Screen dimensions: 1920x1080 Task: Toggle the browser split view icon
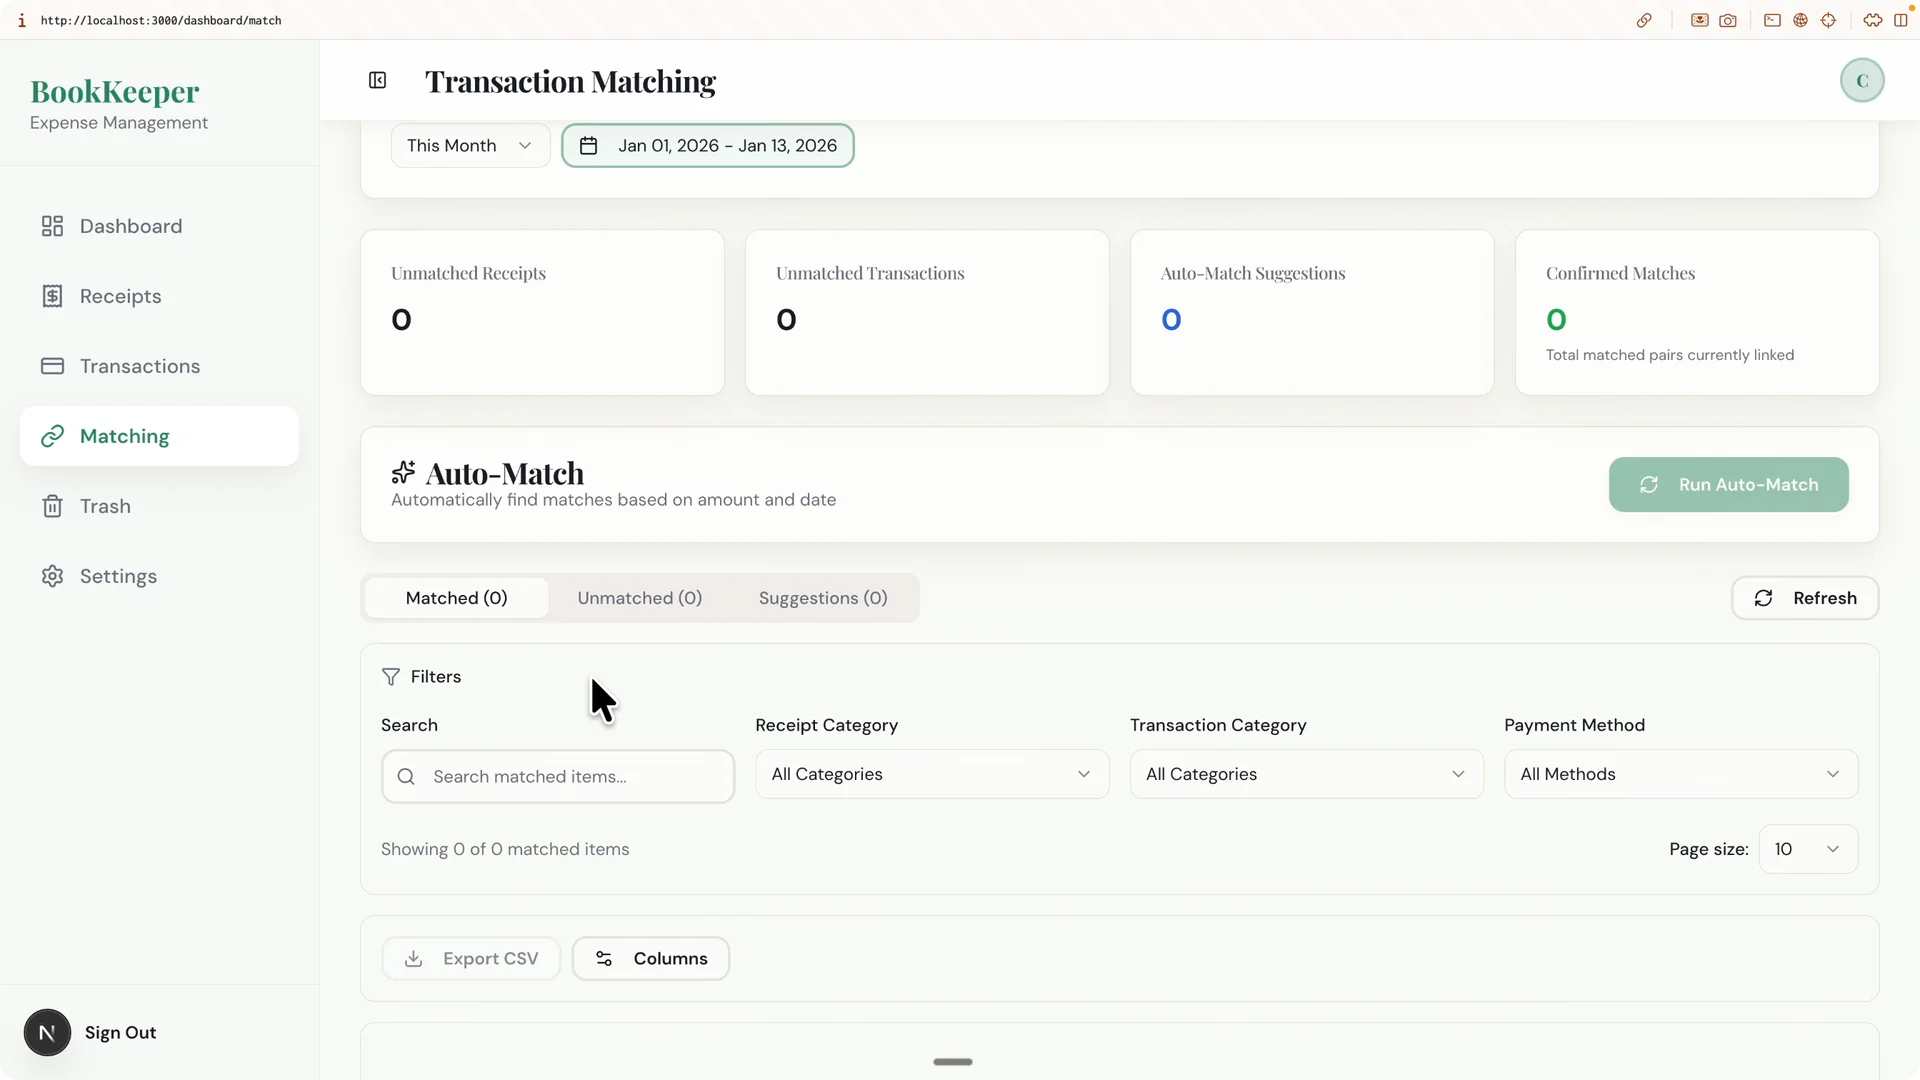[x=1900, y=20]
